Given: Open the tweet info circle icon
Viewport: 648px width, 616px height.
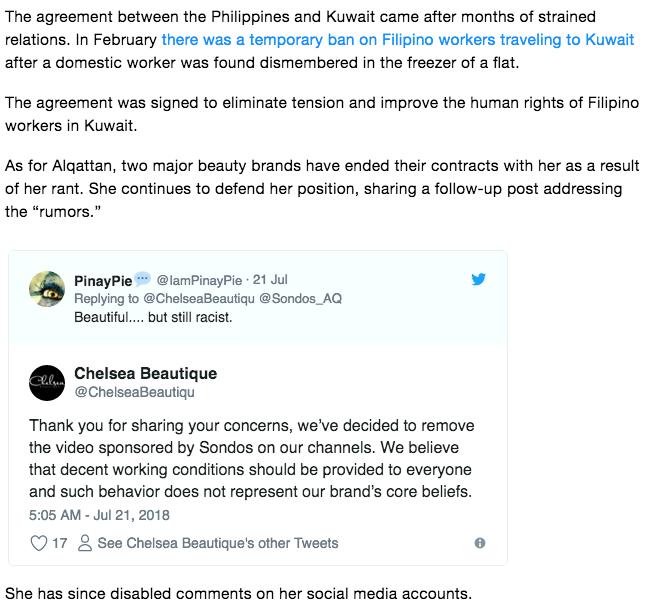Looking at the screenshot, I should [480, 543].
